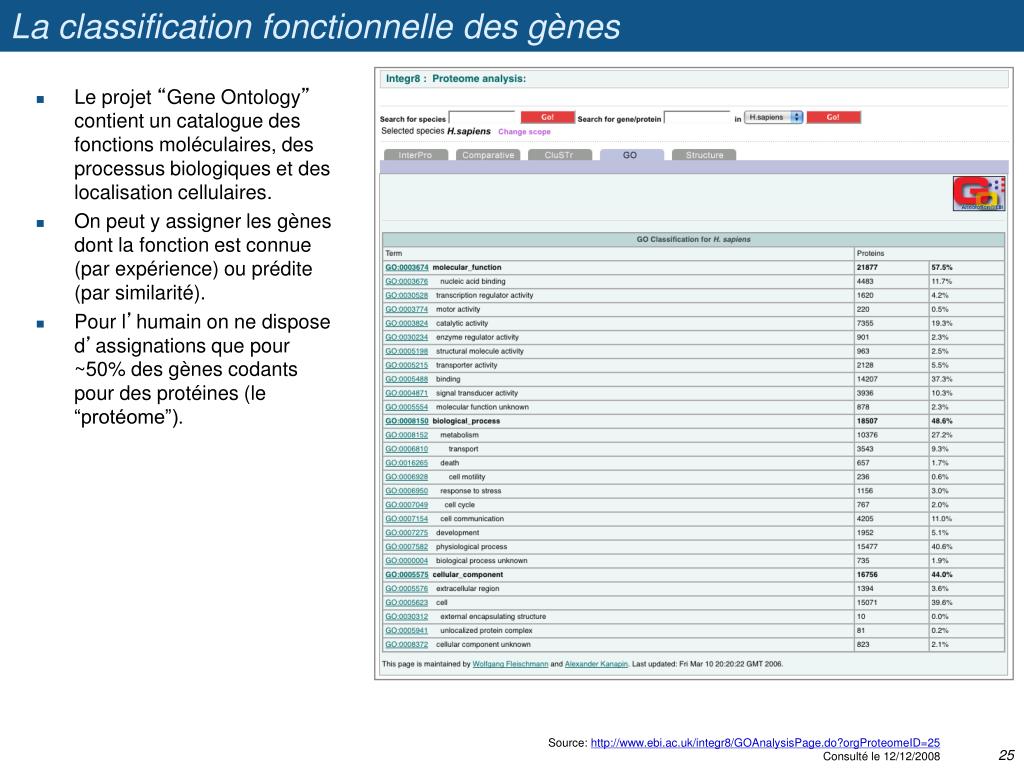Click the Search for species input field
The image size is (1024, 768).
point(483,118)
